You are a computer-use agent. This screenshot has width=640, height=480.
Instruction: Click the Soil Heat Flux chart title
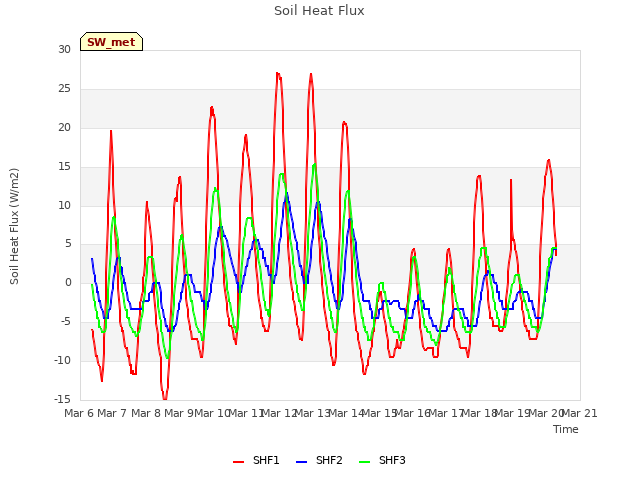(x=319, y=11)
